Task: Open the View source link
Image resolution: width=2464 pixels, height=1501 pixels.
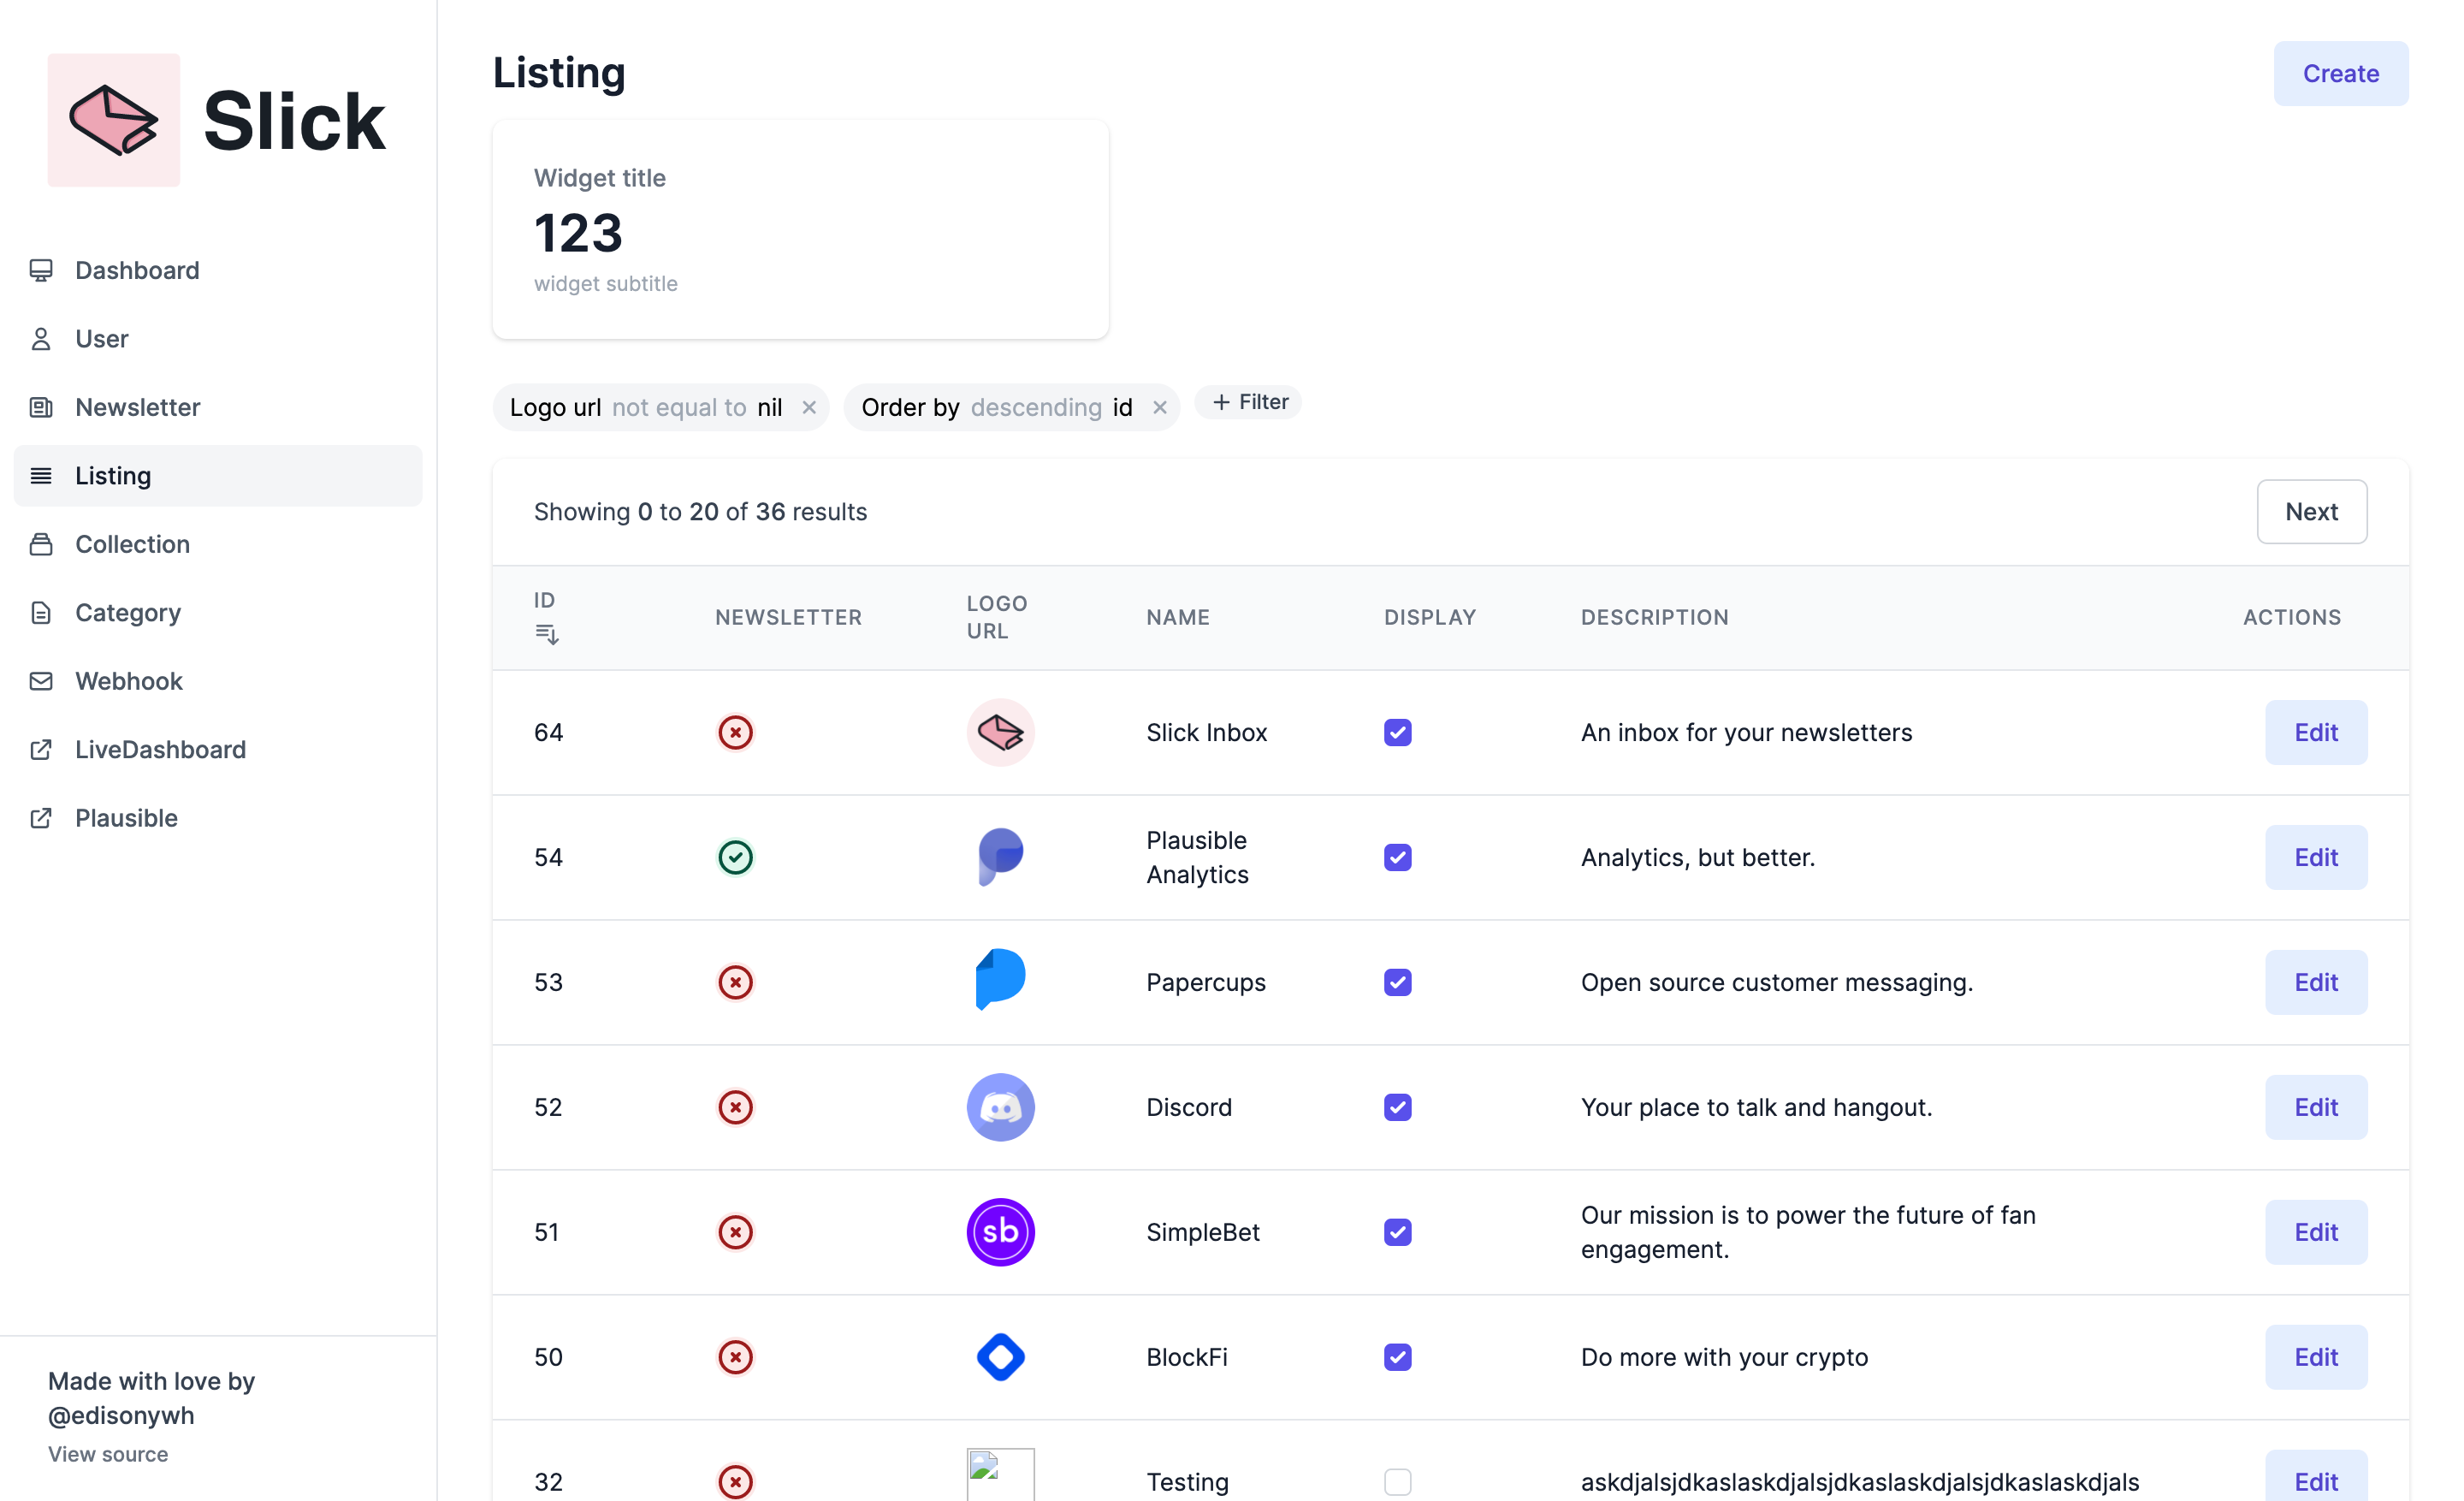Action: tap(108, 1454)
